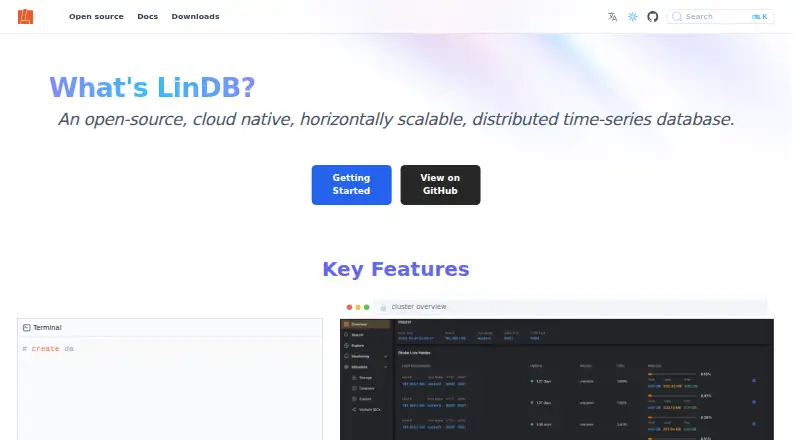Toggle the color theme icon
This screenshot has height=440, width=800.
pyautogui.click(x=633, y=17)
